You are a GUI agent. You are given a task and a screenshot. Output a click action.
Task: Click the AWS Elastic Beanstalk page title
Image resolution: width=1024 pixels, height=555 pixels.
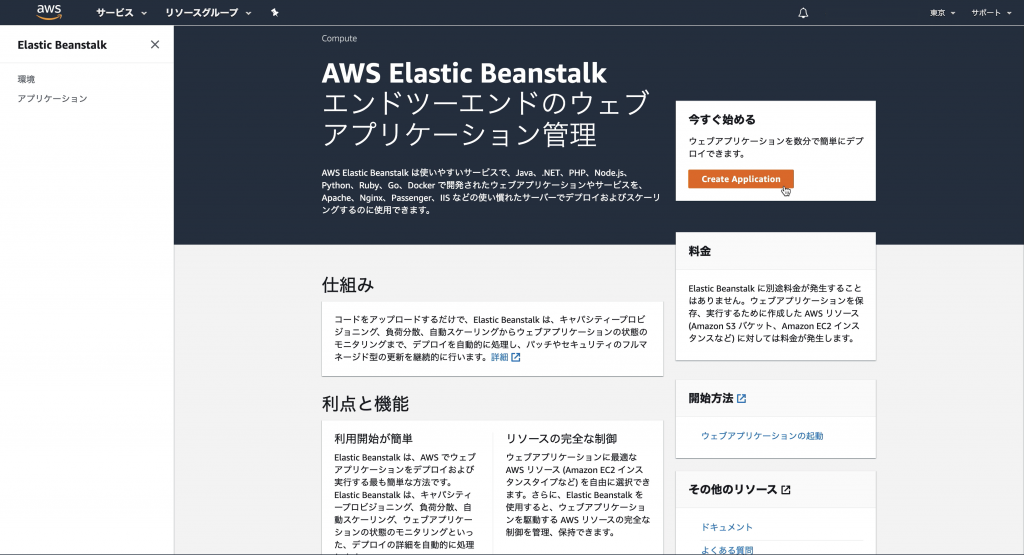point(464,73)
